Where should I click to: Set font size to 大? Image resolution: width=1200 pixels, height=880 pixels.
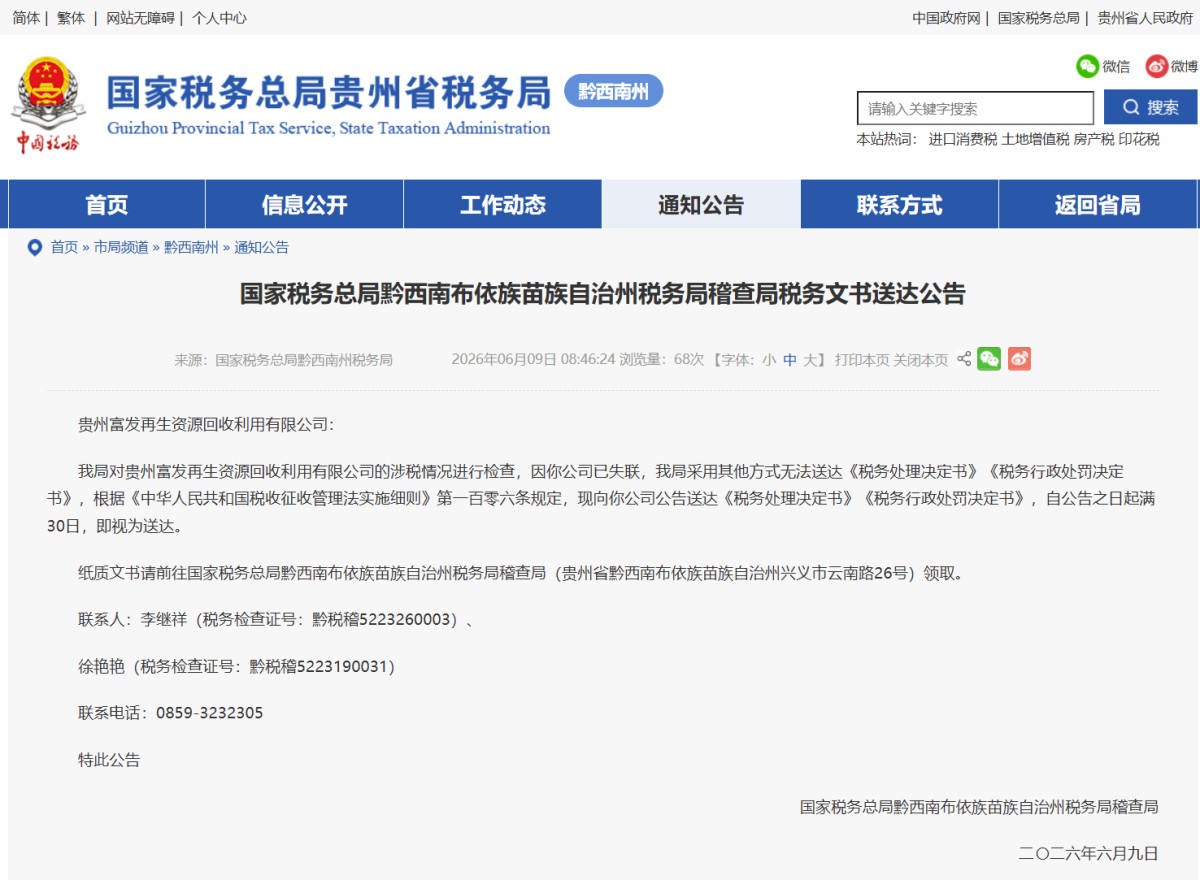[x=810, y=360]
